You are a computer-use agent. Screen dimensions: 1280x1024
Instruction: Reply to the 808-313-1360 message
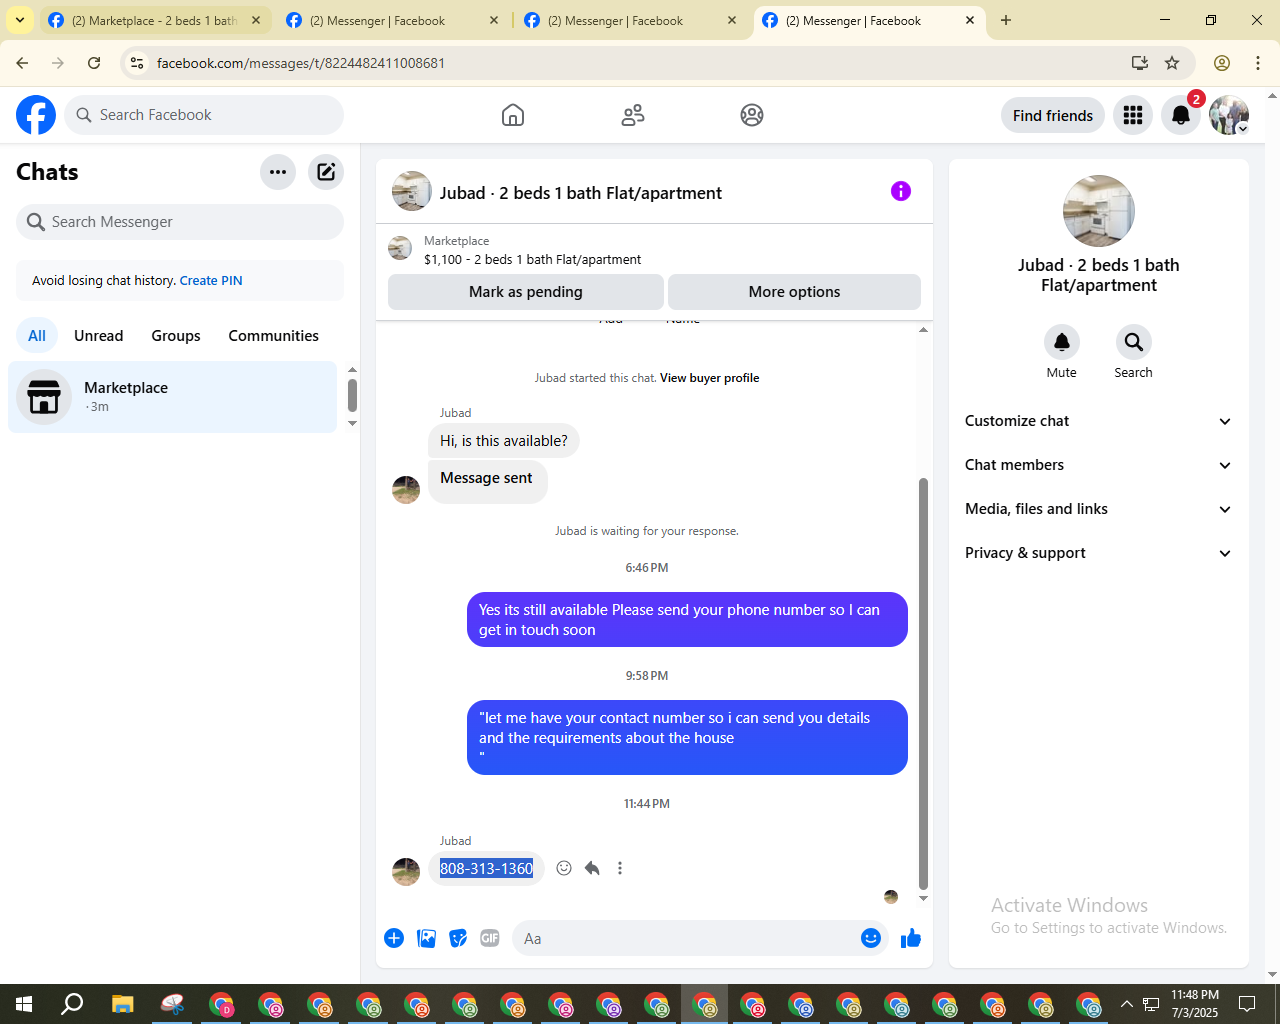click(x=592, y=868)
